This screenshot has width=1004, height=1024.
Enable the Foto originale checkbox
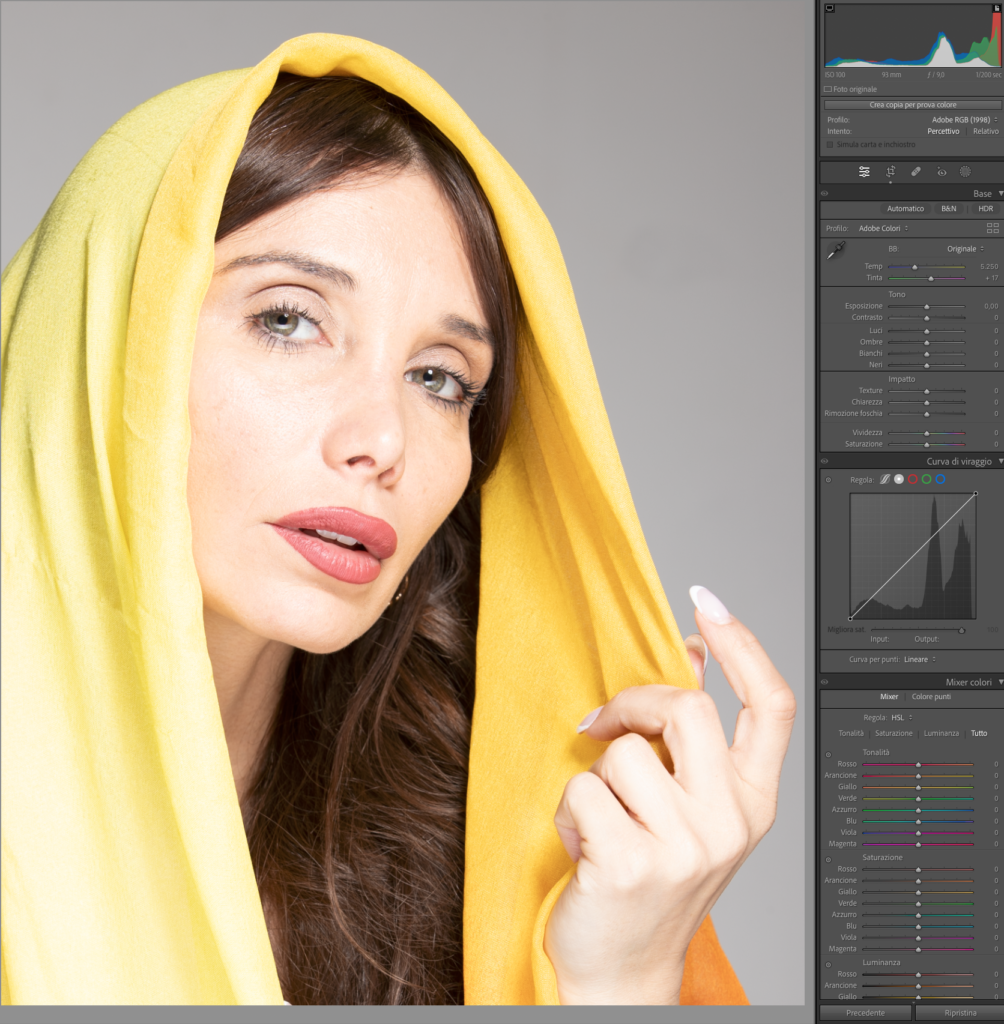click(828, 89)
